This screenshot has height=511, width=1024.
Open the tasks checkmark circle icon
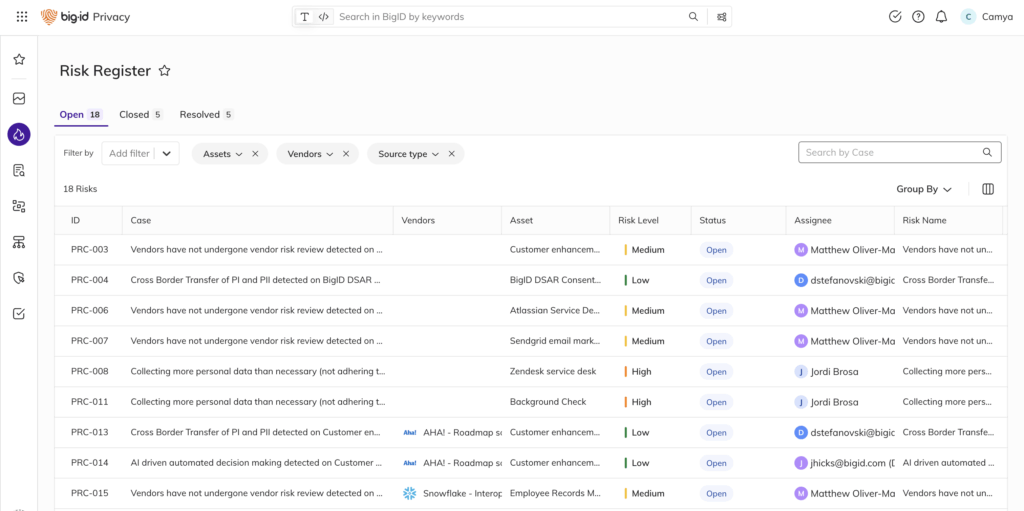[895, 17]
